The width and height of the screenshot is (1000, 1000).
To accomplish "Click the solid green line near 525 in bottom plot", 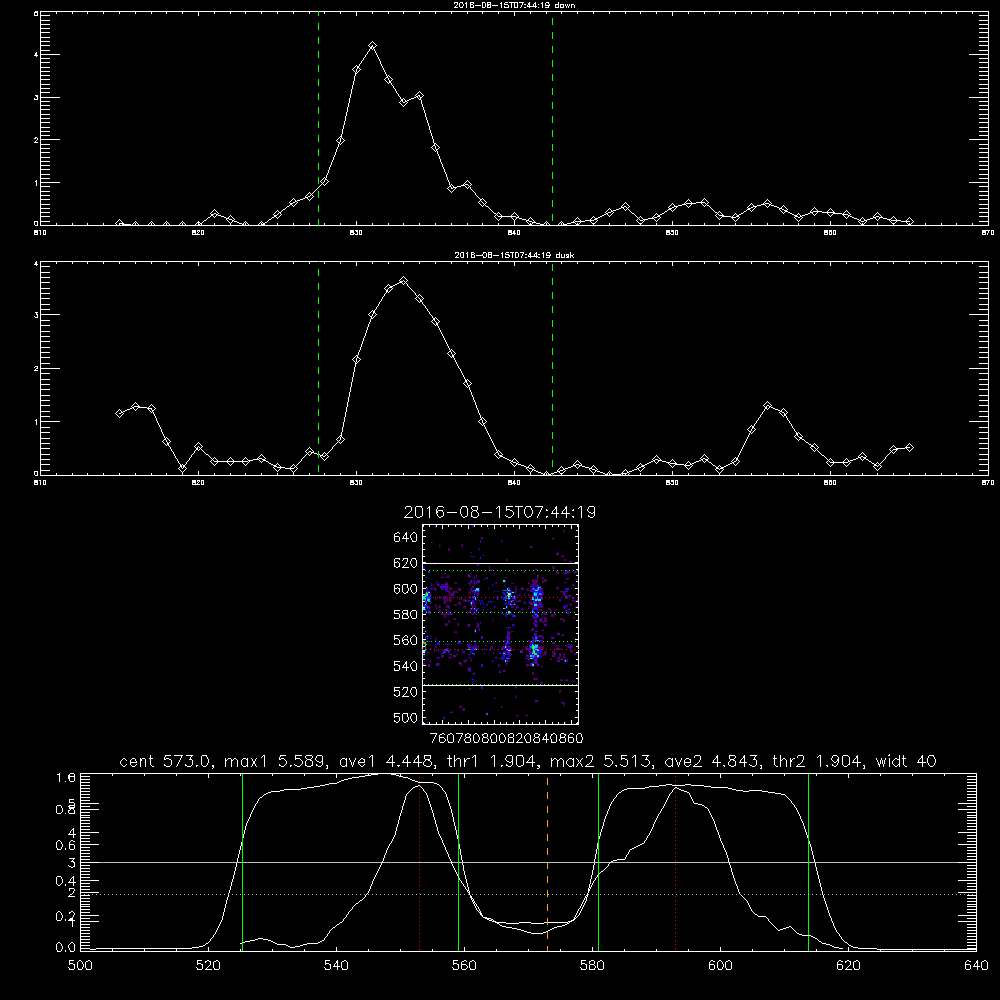I will point(242,861).
